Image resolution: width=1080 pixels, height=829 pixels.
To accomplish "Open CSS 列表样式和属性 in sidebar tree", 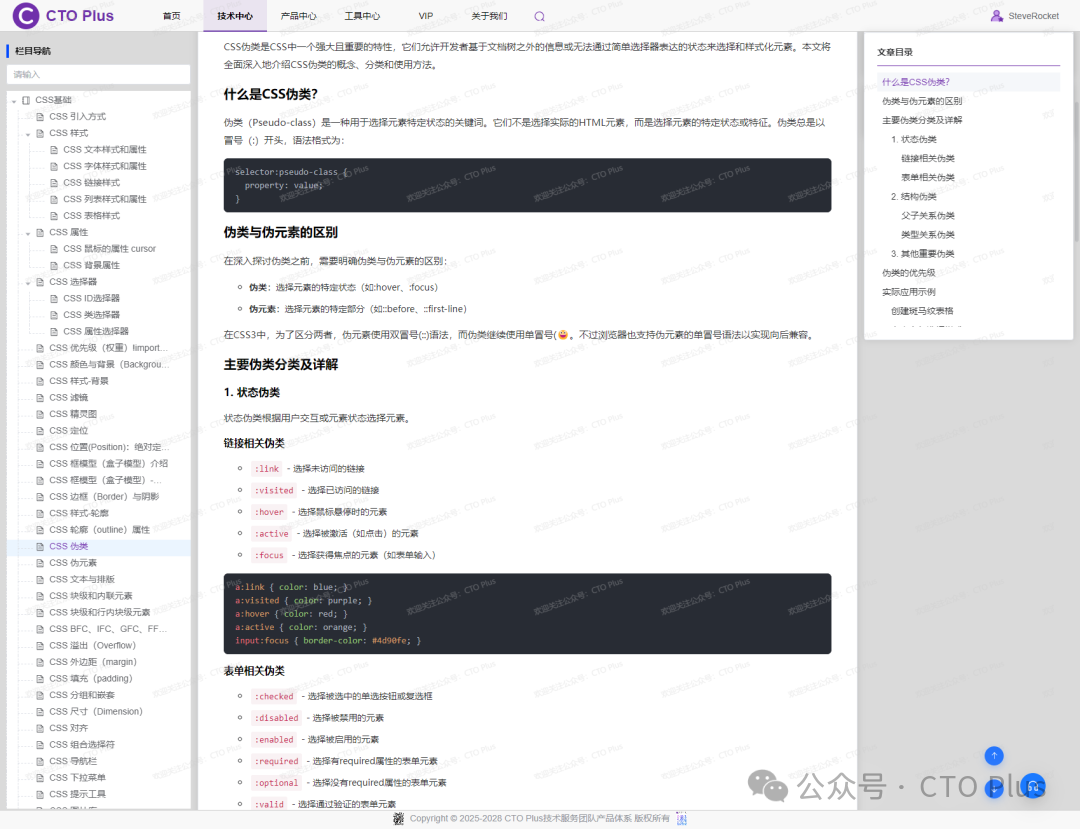I will pyautogui.click(x=105, y=200).
